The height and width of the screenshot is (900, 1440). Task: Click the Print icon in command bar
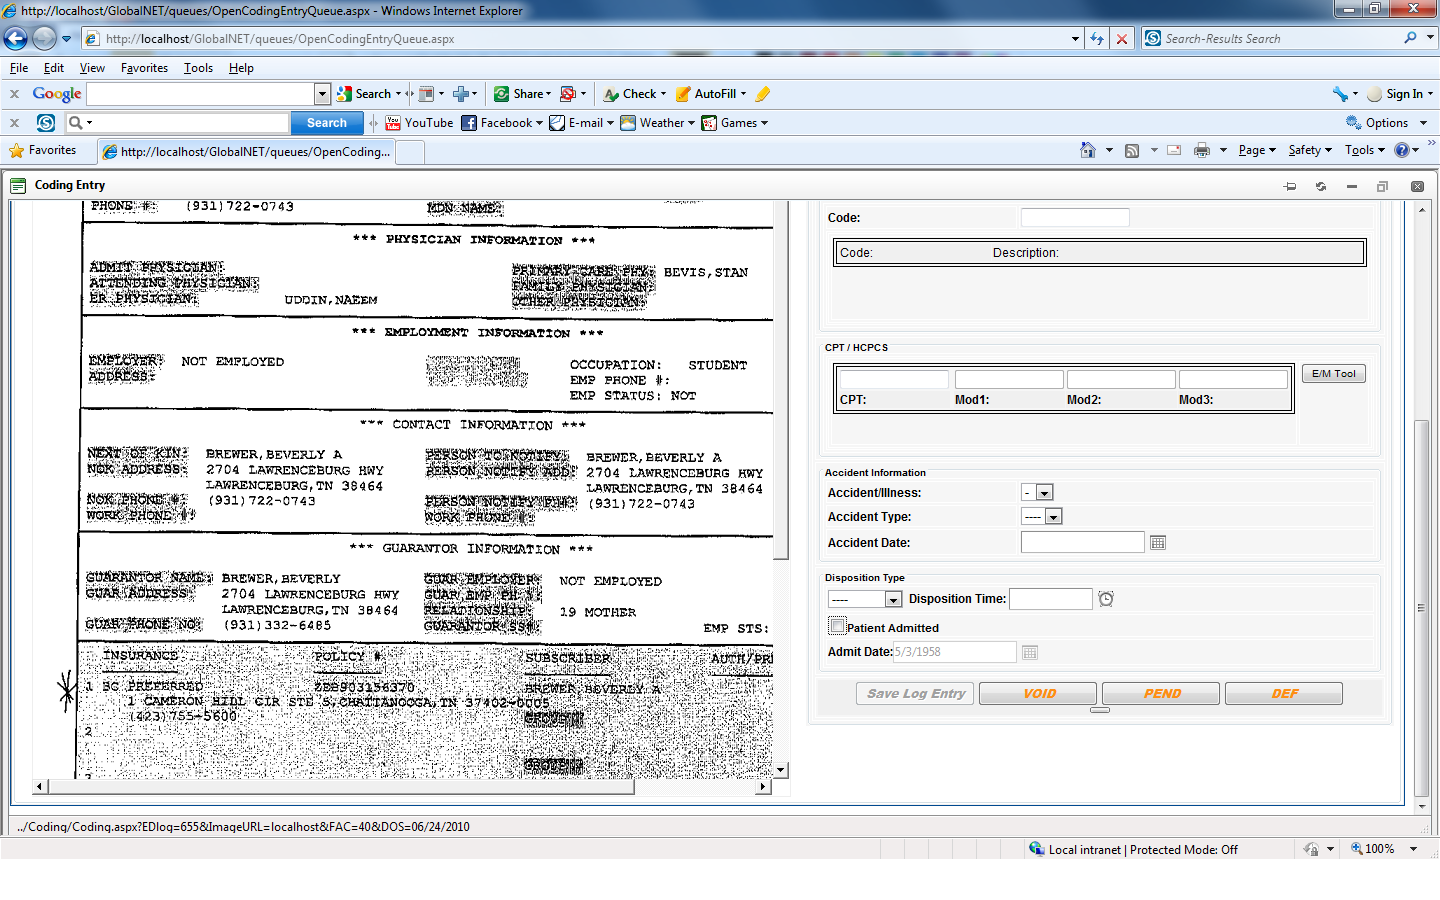click(x=1202, y=150)
